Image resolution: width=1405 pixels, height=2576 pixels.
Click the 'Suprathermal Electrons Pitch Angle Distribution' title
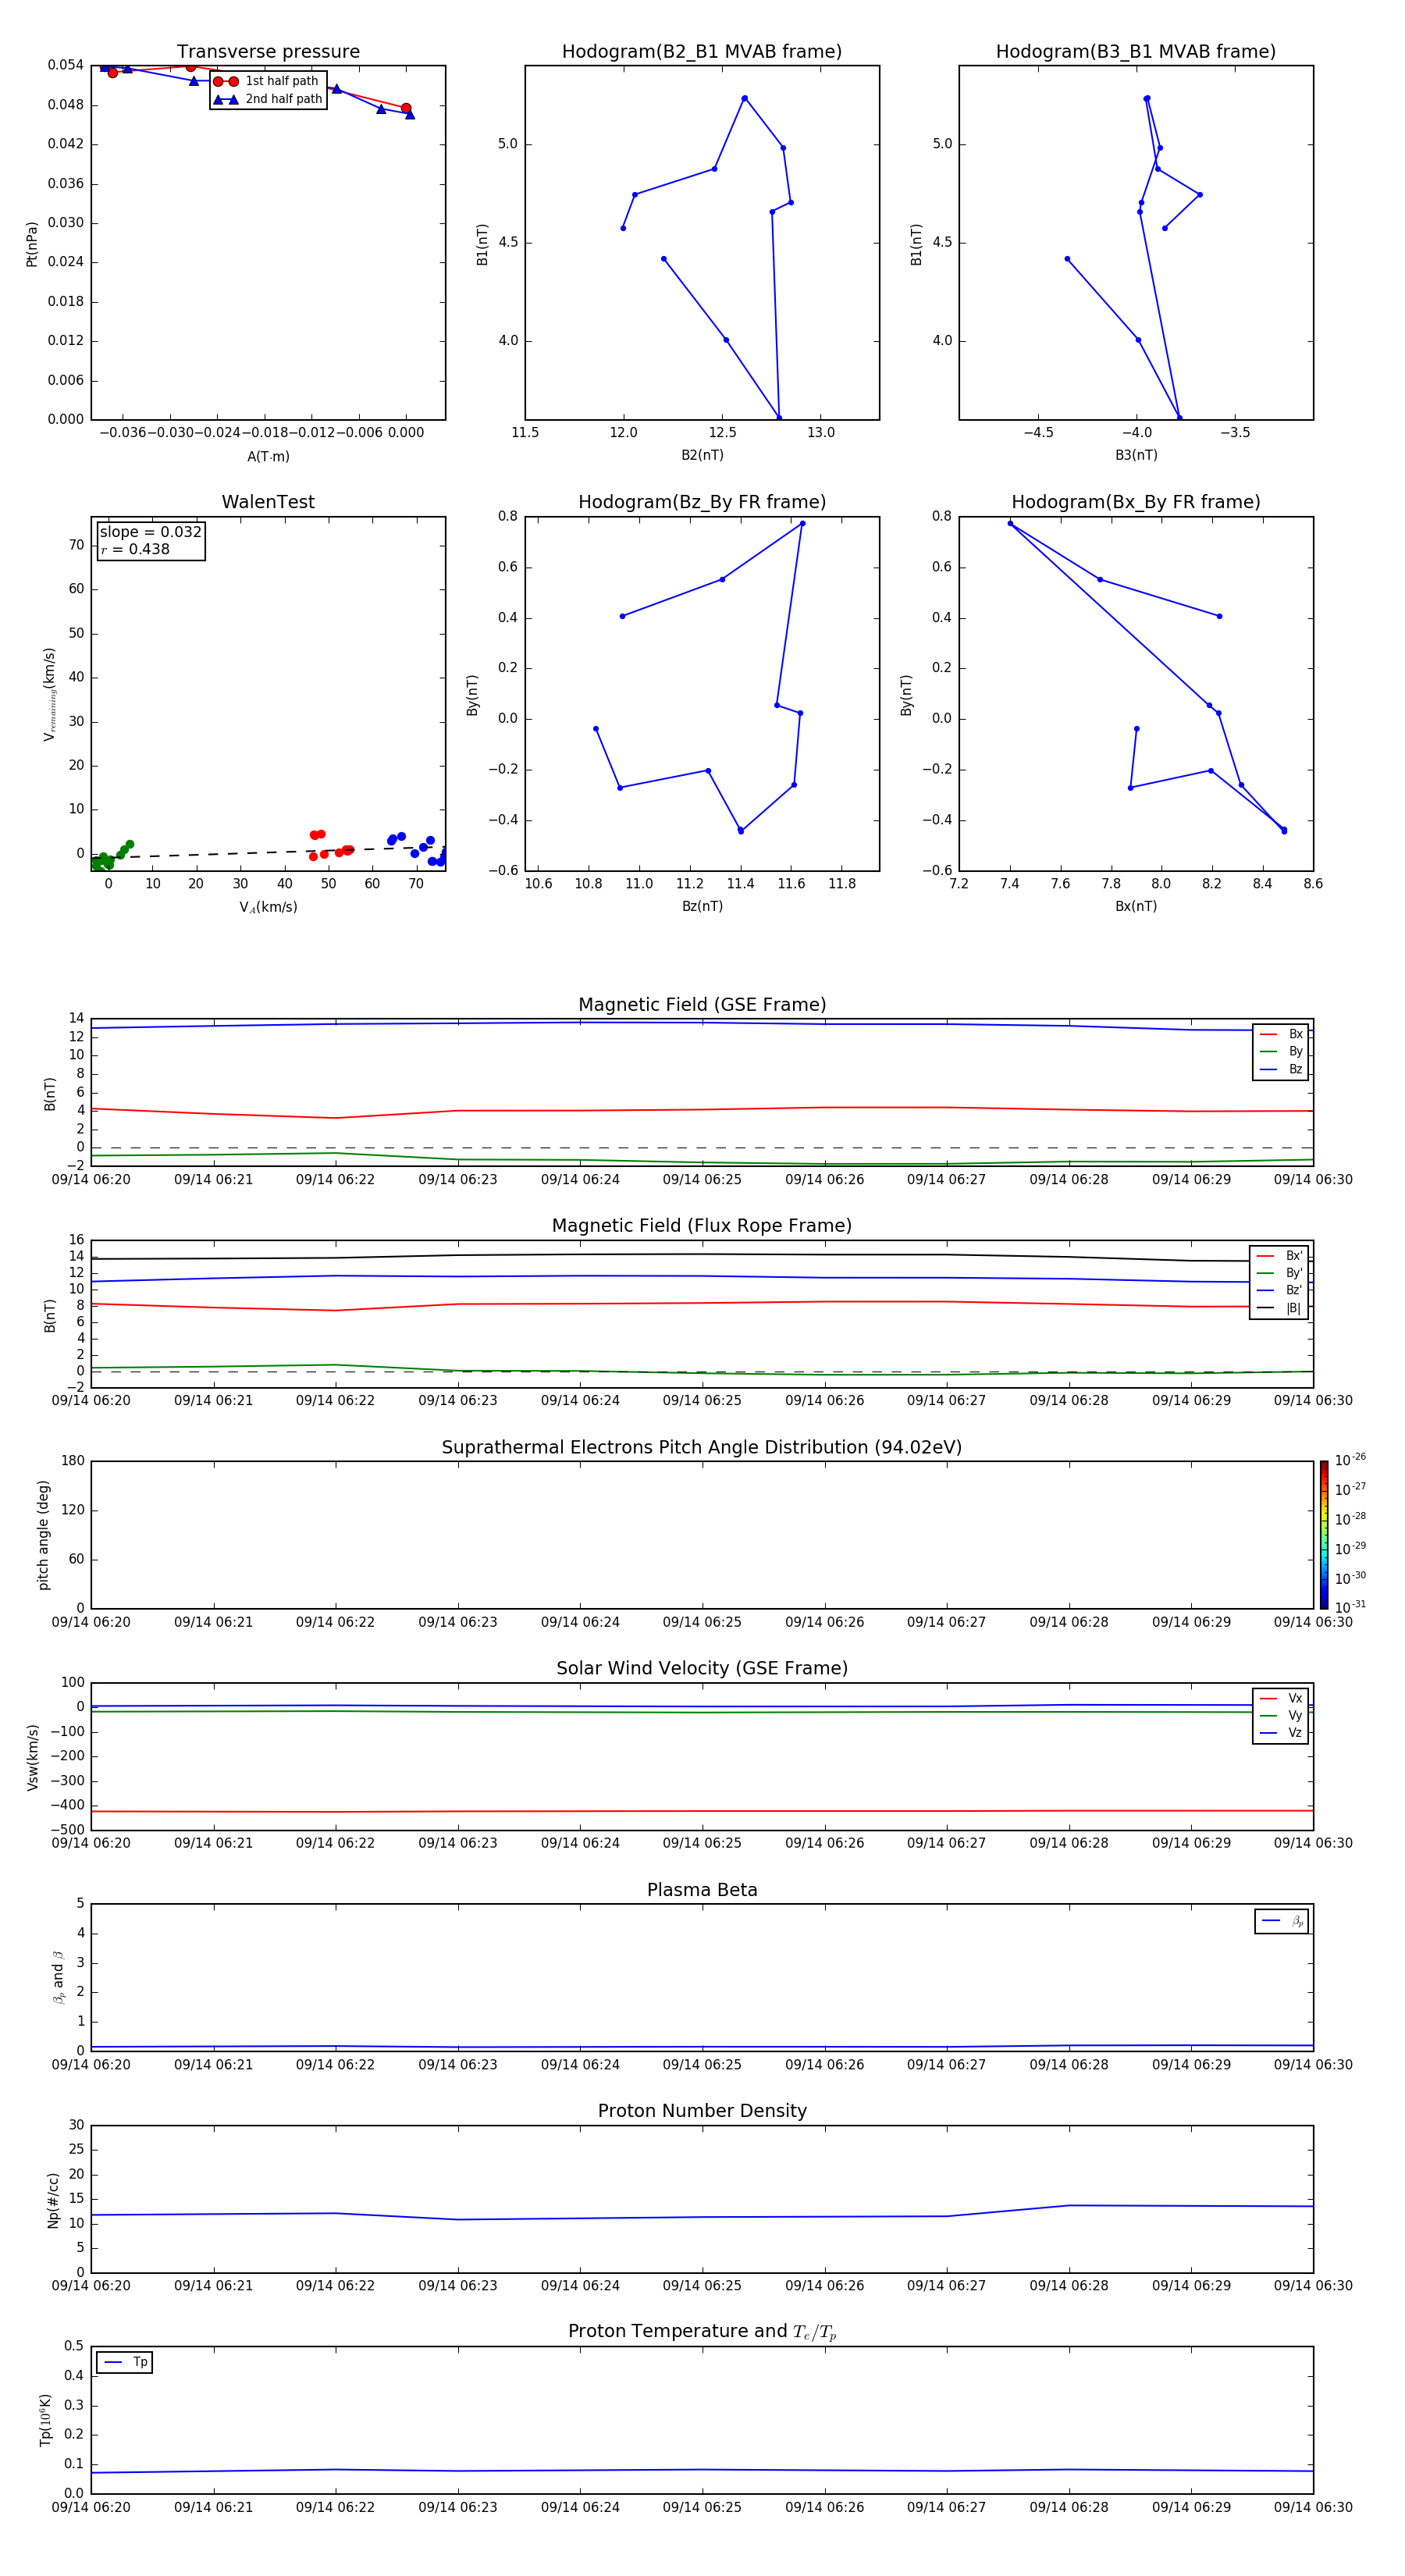[702, 1447]
